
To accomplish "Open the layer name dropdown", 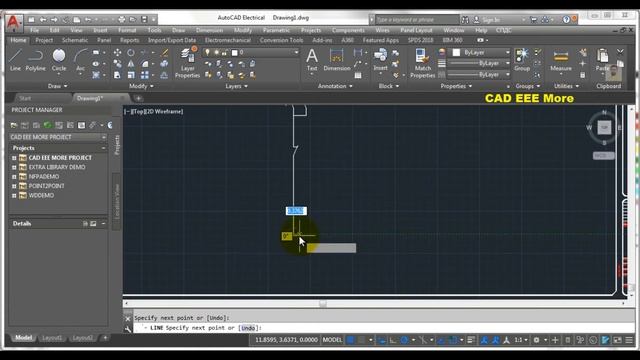I will pyautogui.click(x=296, y=52).
